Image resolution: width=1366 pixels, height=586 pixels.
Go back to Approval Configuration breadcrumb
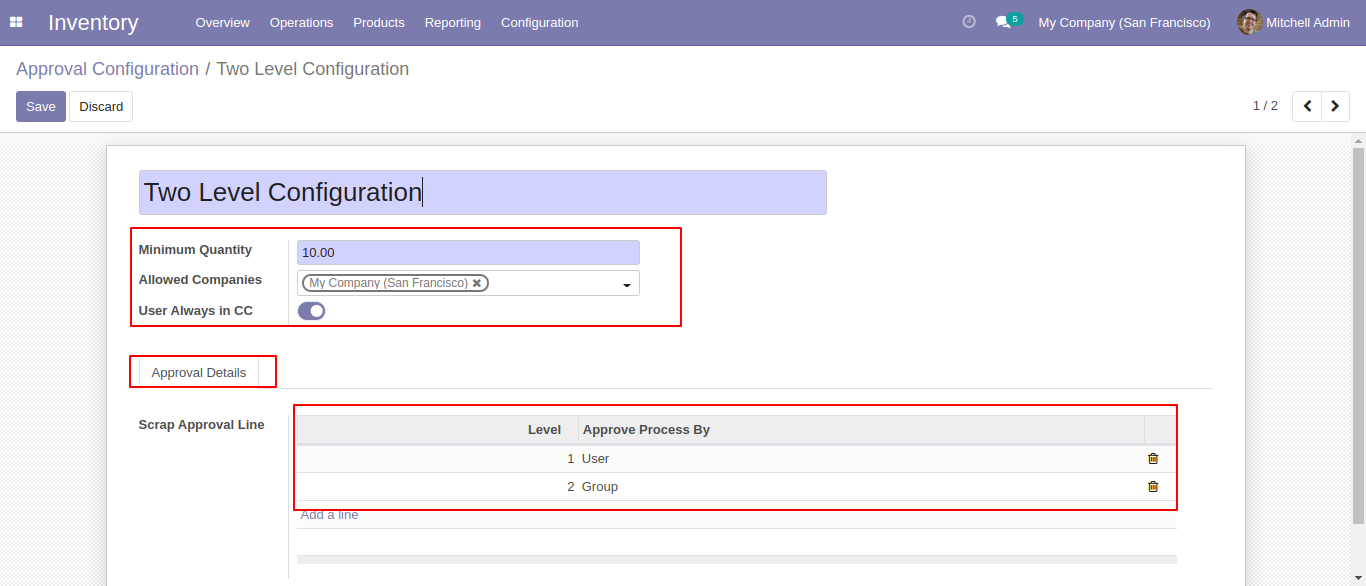point(108,69)
